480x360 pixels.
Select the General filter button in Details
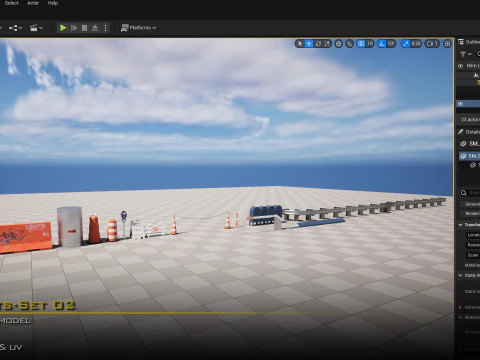coord(471,204)
